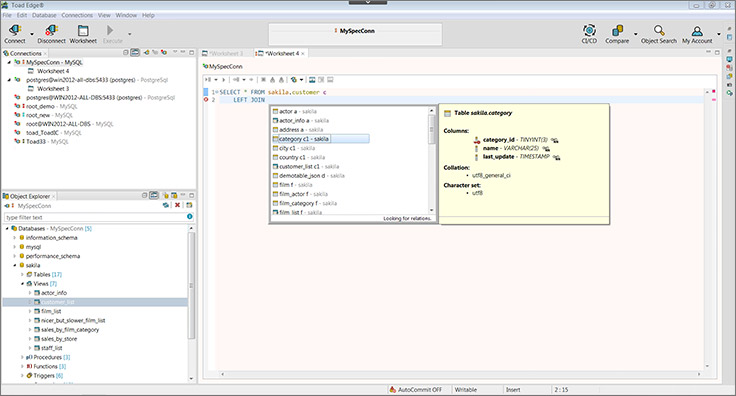Open the Window menu
736x396 pixels.
126,15
